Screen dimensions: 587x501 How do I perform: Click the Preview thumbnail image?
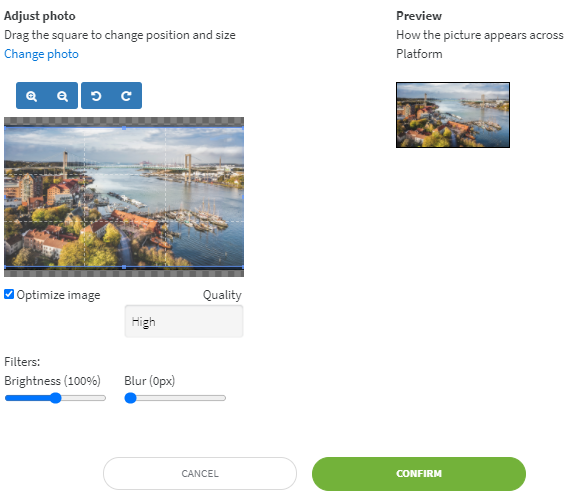tap(453, 115)
